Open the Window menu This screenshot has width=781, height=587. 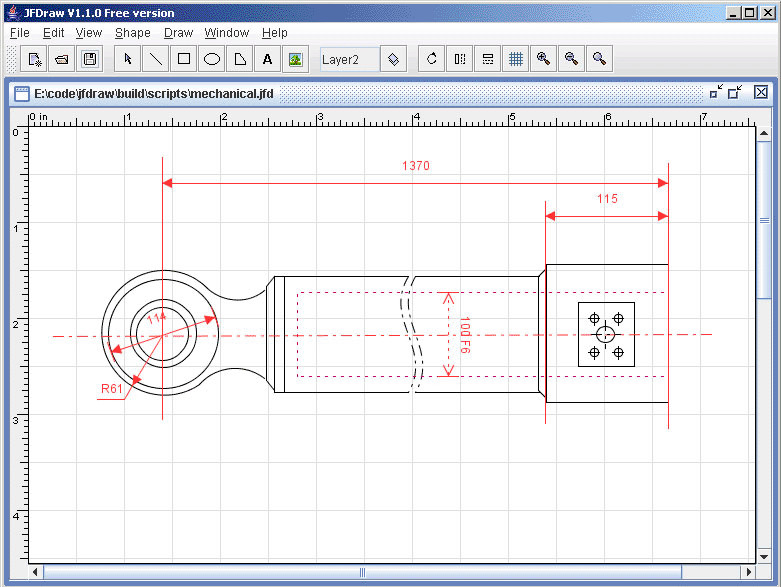[x=227, y=33]
